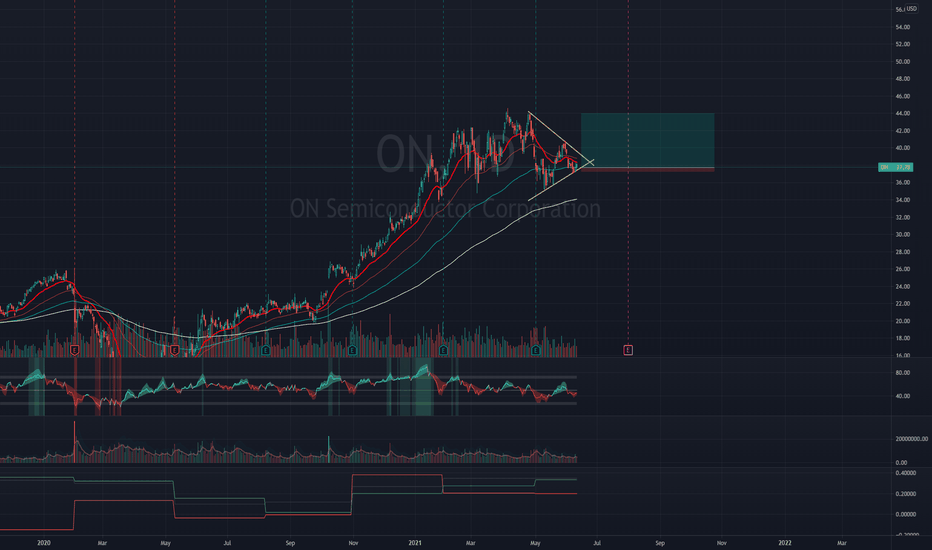Open the May 2021 earnings marker
The height and width of the screenshot is (550, 932).
pos(536,350)
